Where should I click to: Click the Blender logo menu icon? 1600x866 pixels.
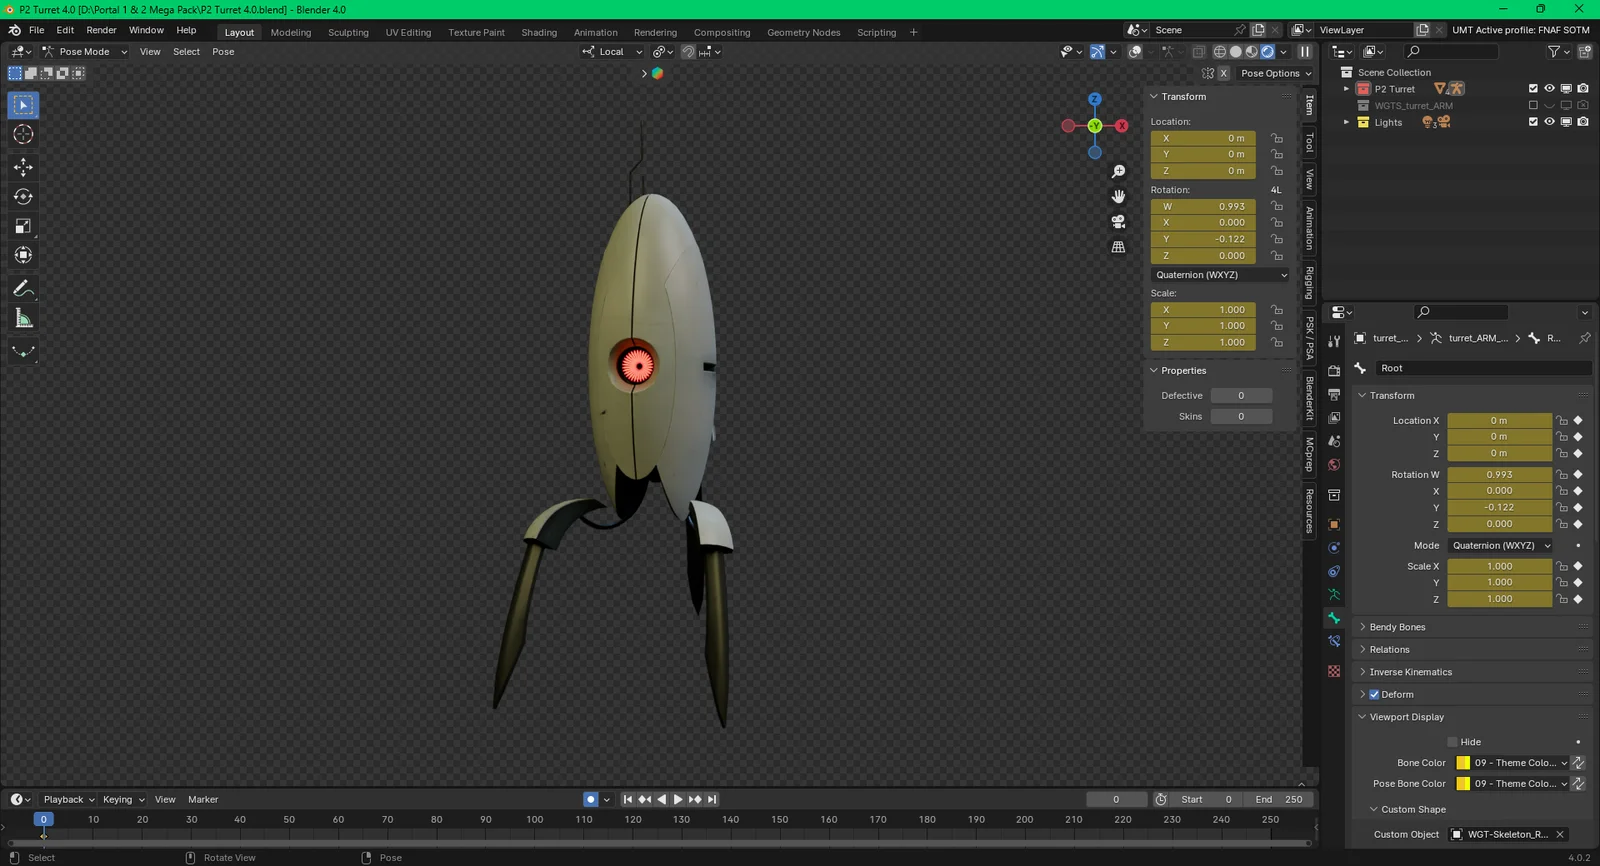[x=15, y=30]
